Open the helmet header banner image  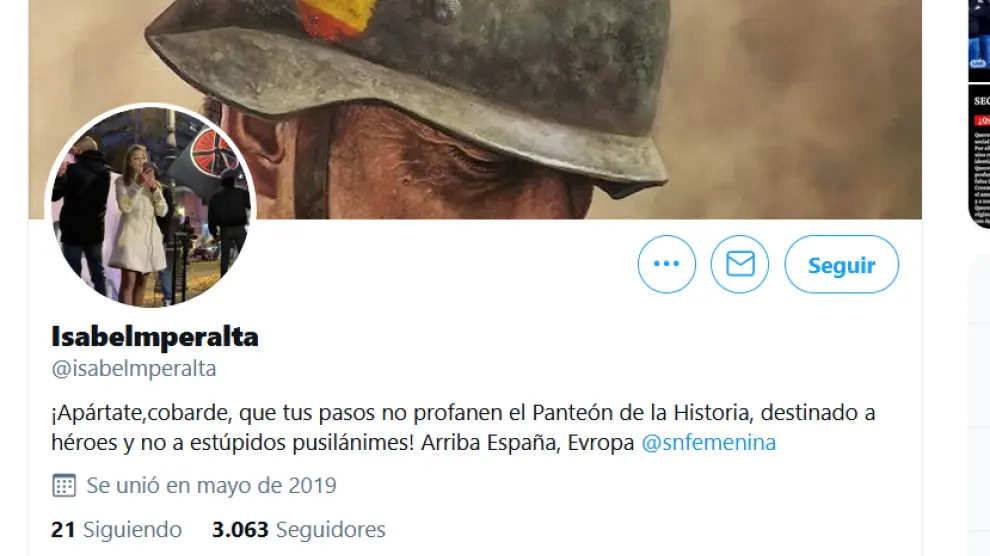[x=475, y=109]
